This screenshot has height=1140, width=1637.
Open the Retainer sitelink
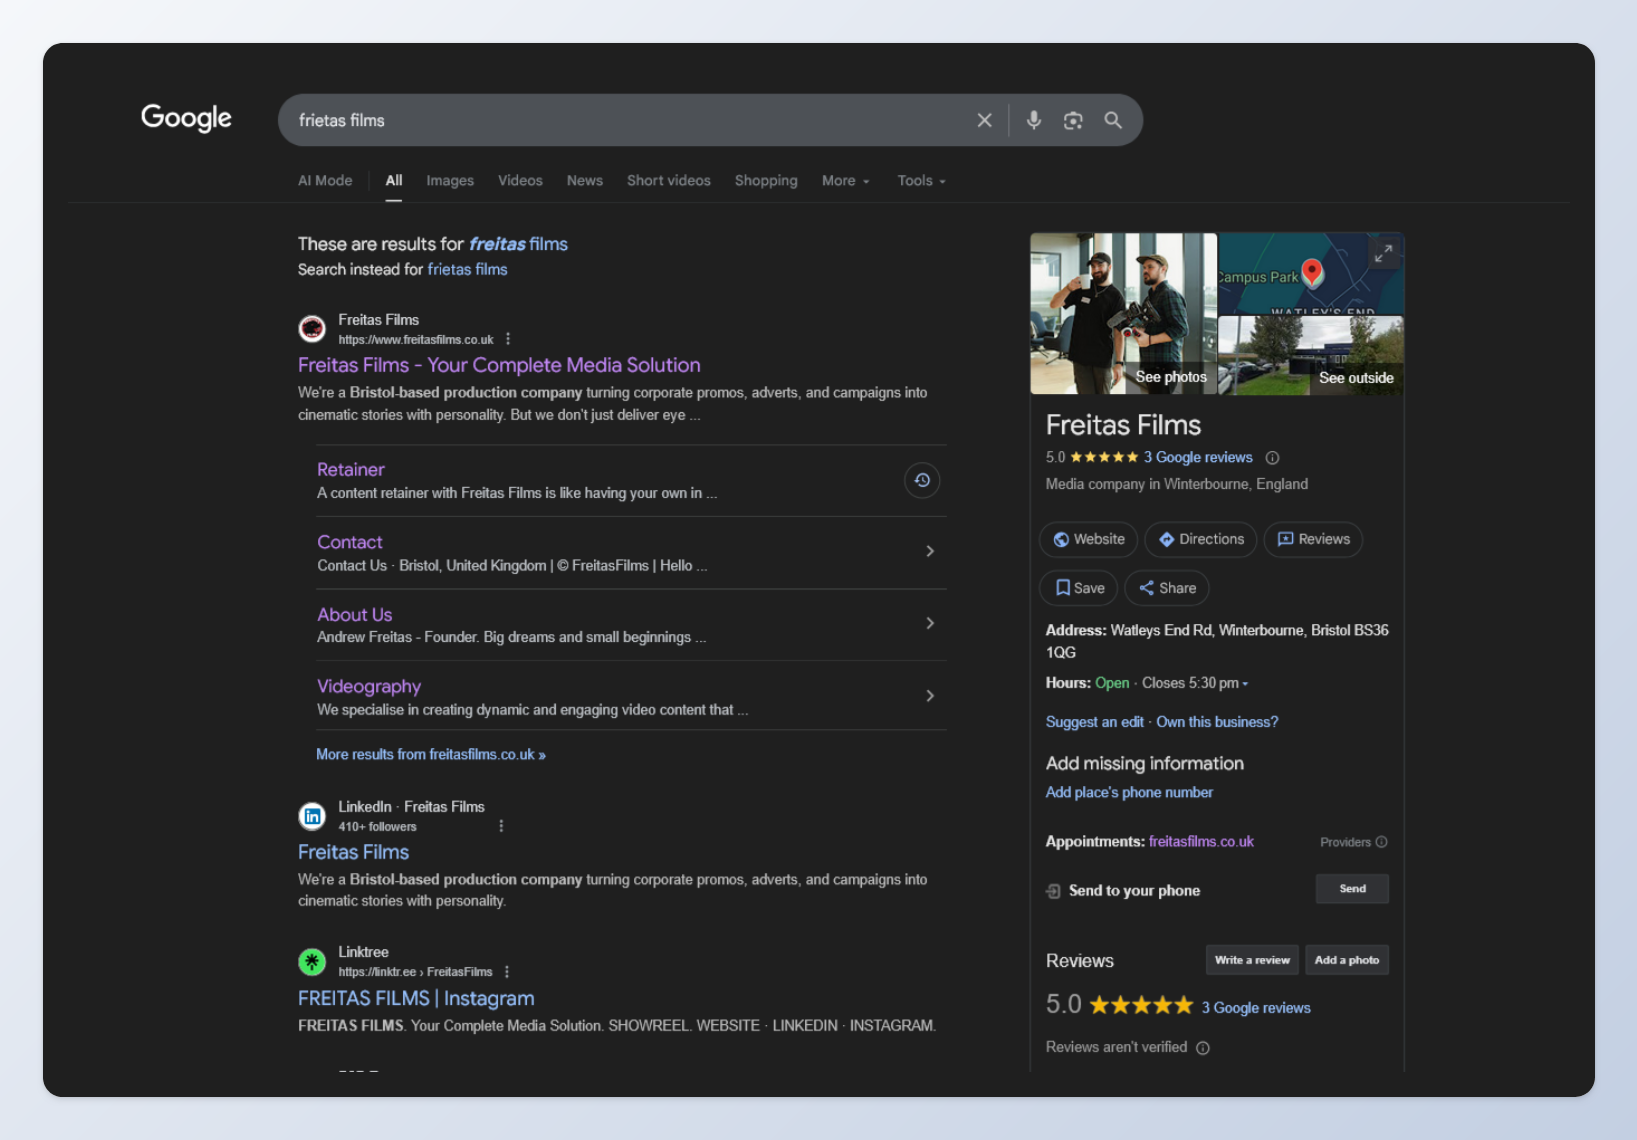click(351, 469)
